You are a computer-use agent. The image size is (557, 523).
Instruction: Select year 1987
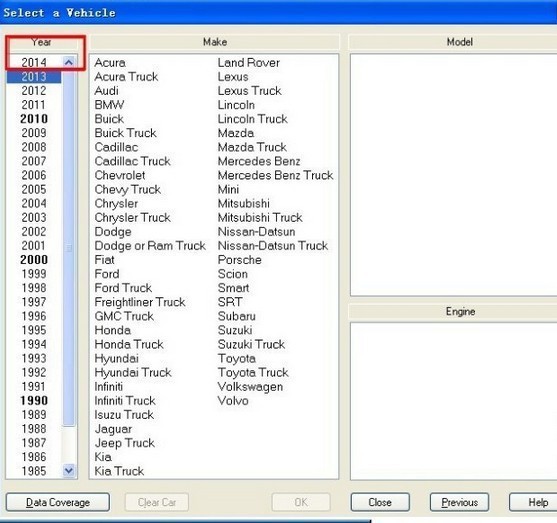coord(34,443)
